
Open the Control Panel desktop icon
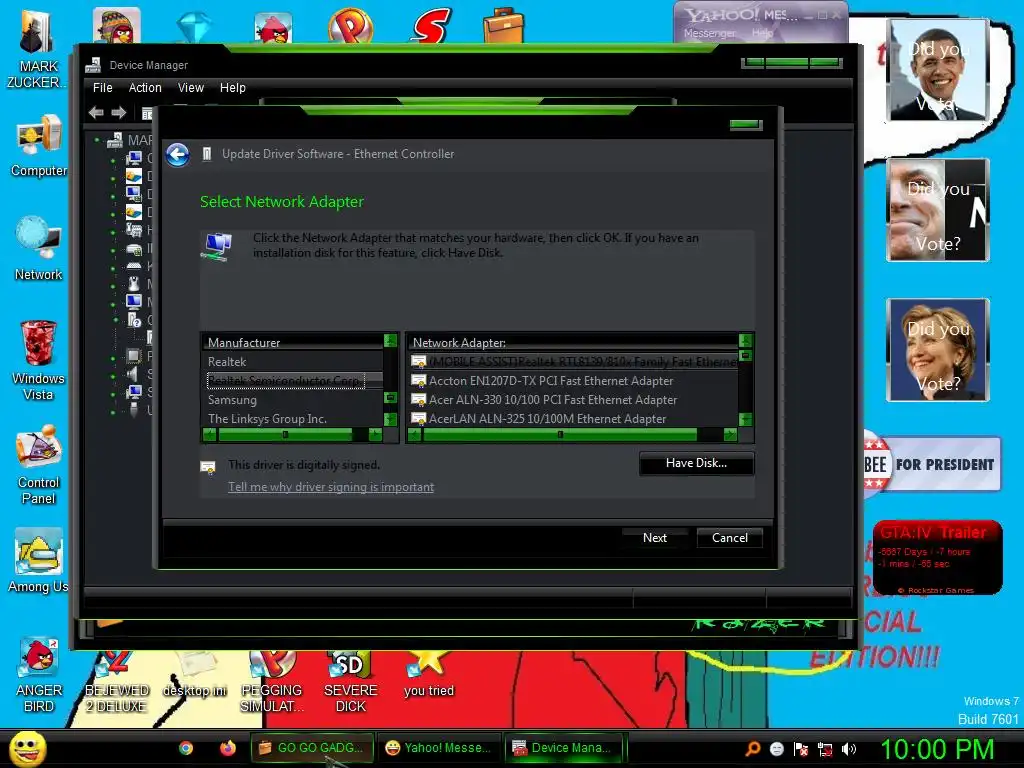[39, 465]
